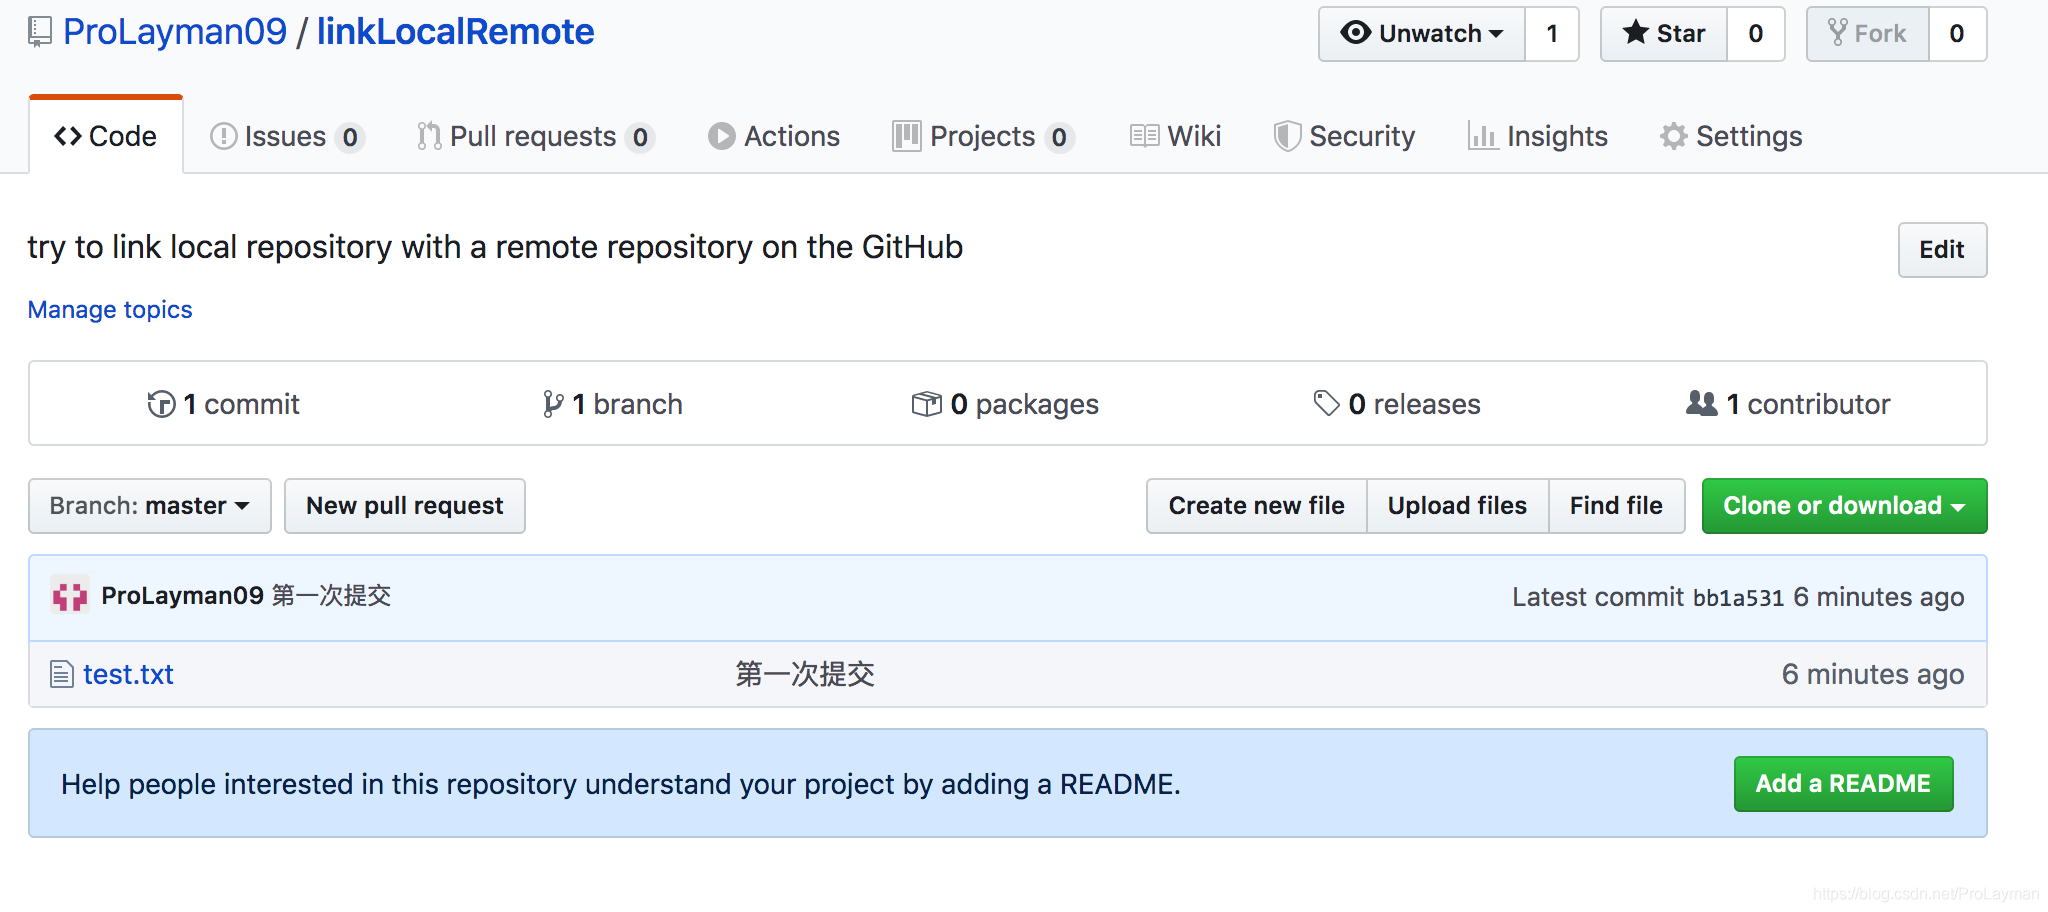Screen dimensions: 2048x912
Task: Open the linkLocalRemote repository link
Action: click(455, 32)
